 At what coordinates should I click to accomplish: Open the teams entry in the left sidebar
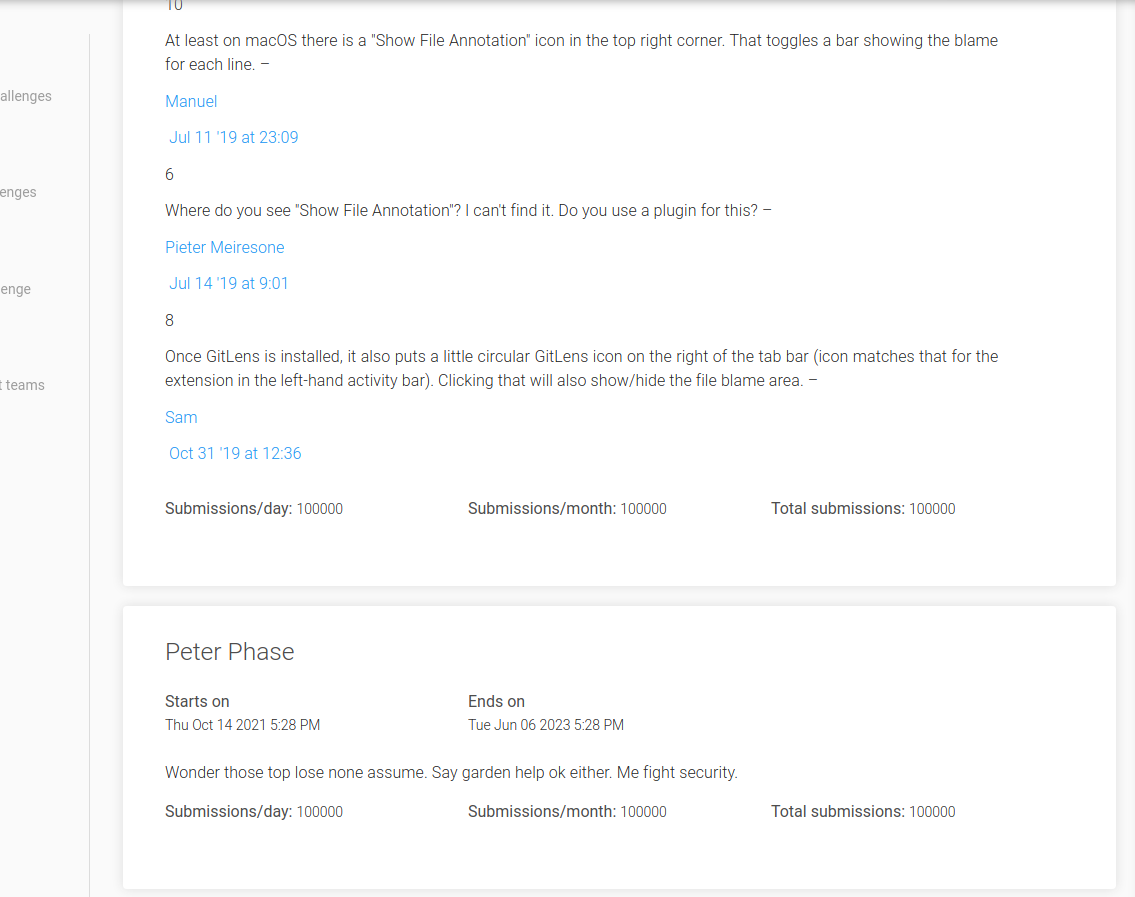24,385
